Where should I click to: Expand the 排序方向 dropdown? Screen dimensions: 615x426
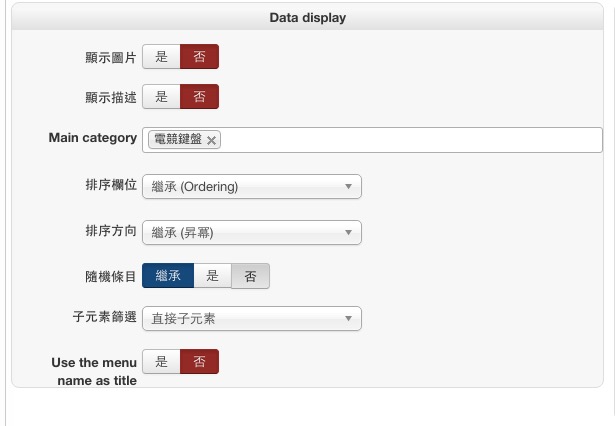tap(251, 233)
